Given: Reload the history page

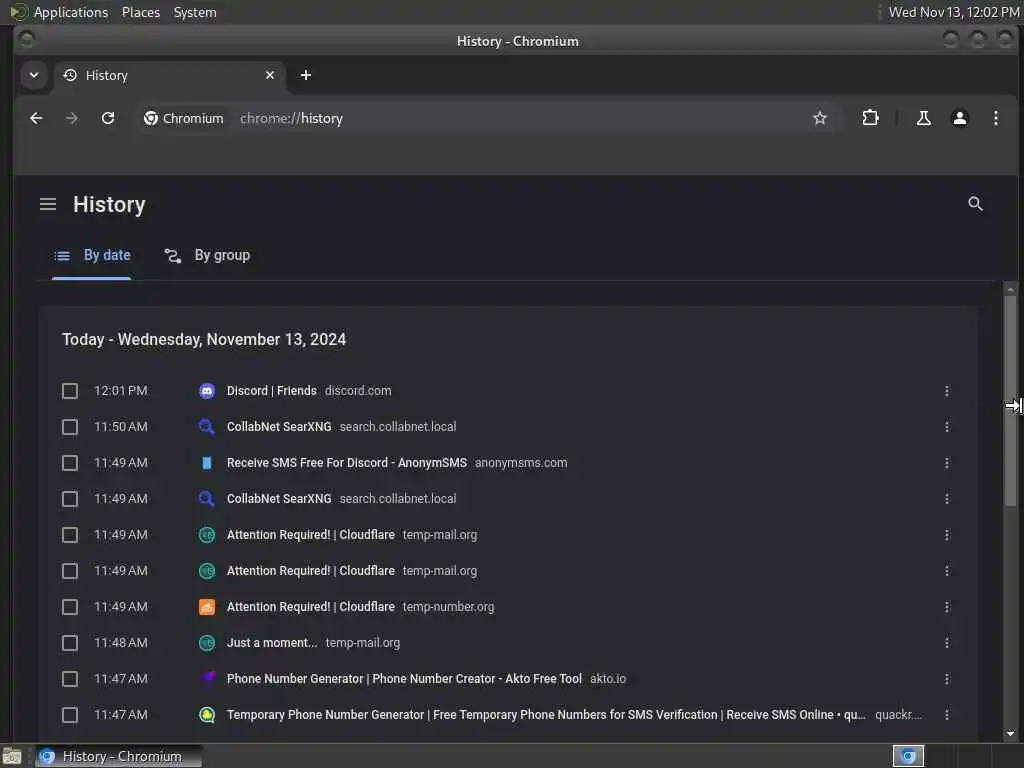Looking at the screenshot, I should 108,118.
